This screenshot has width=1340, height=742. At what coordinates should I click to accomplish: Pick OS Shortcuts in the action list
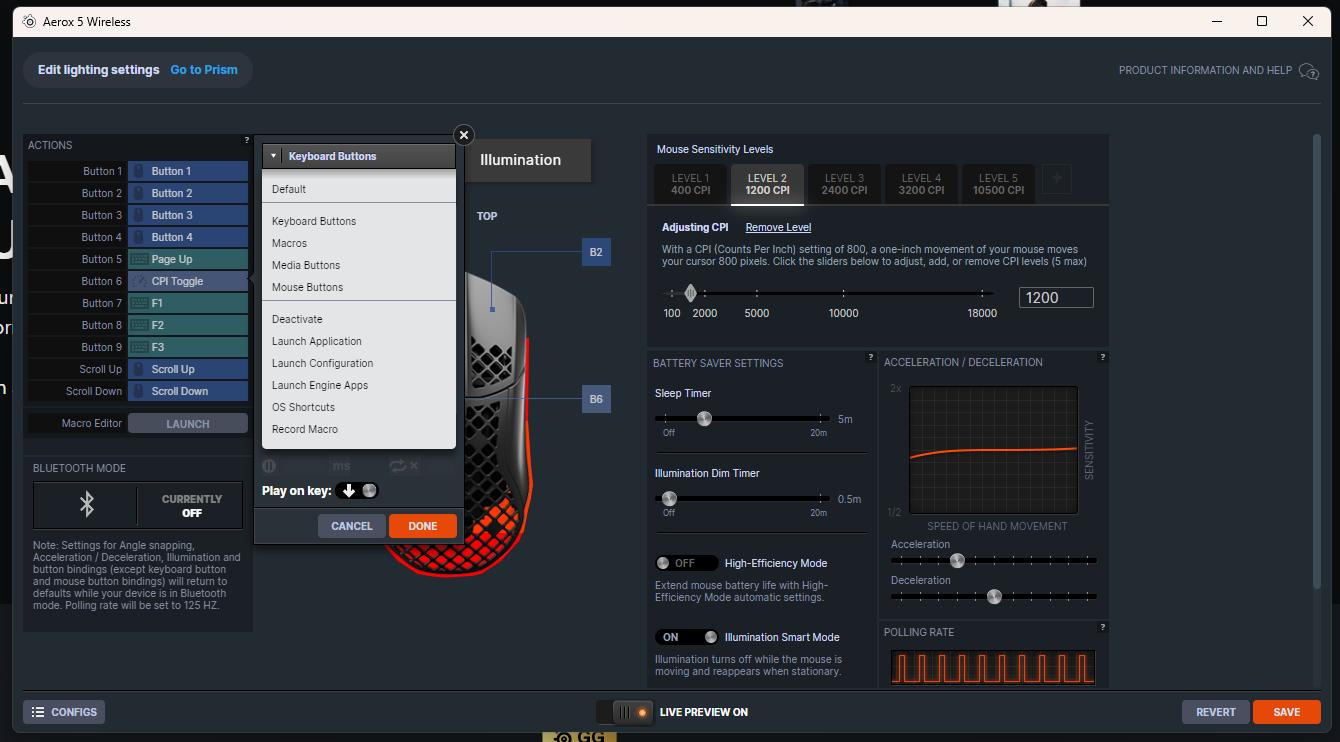(x=303, y=407)
